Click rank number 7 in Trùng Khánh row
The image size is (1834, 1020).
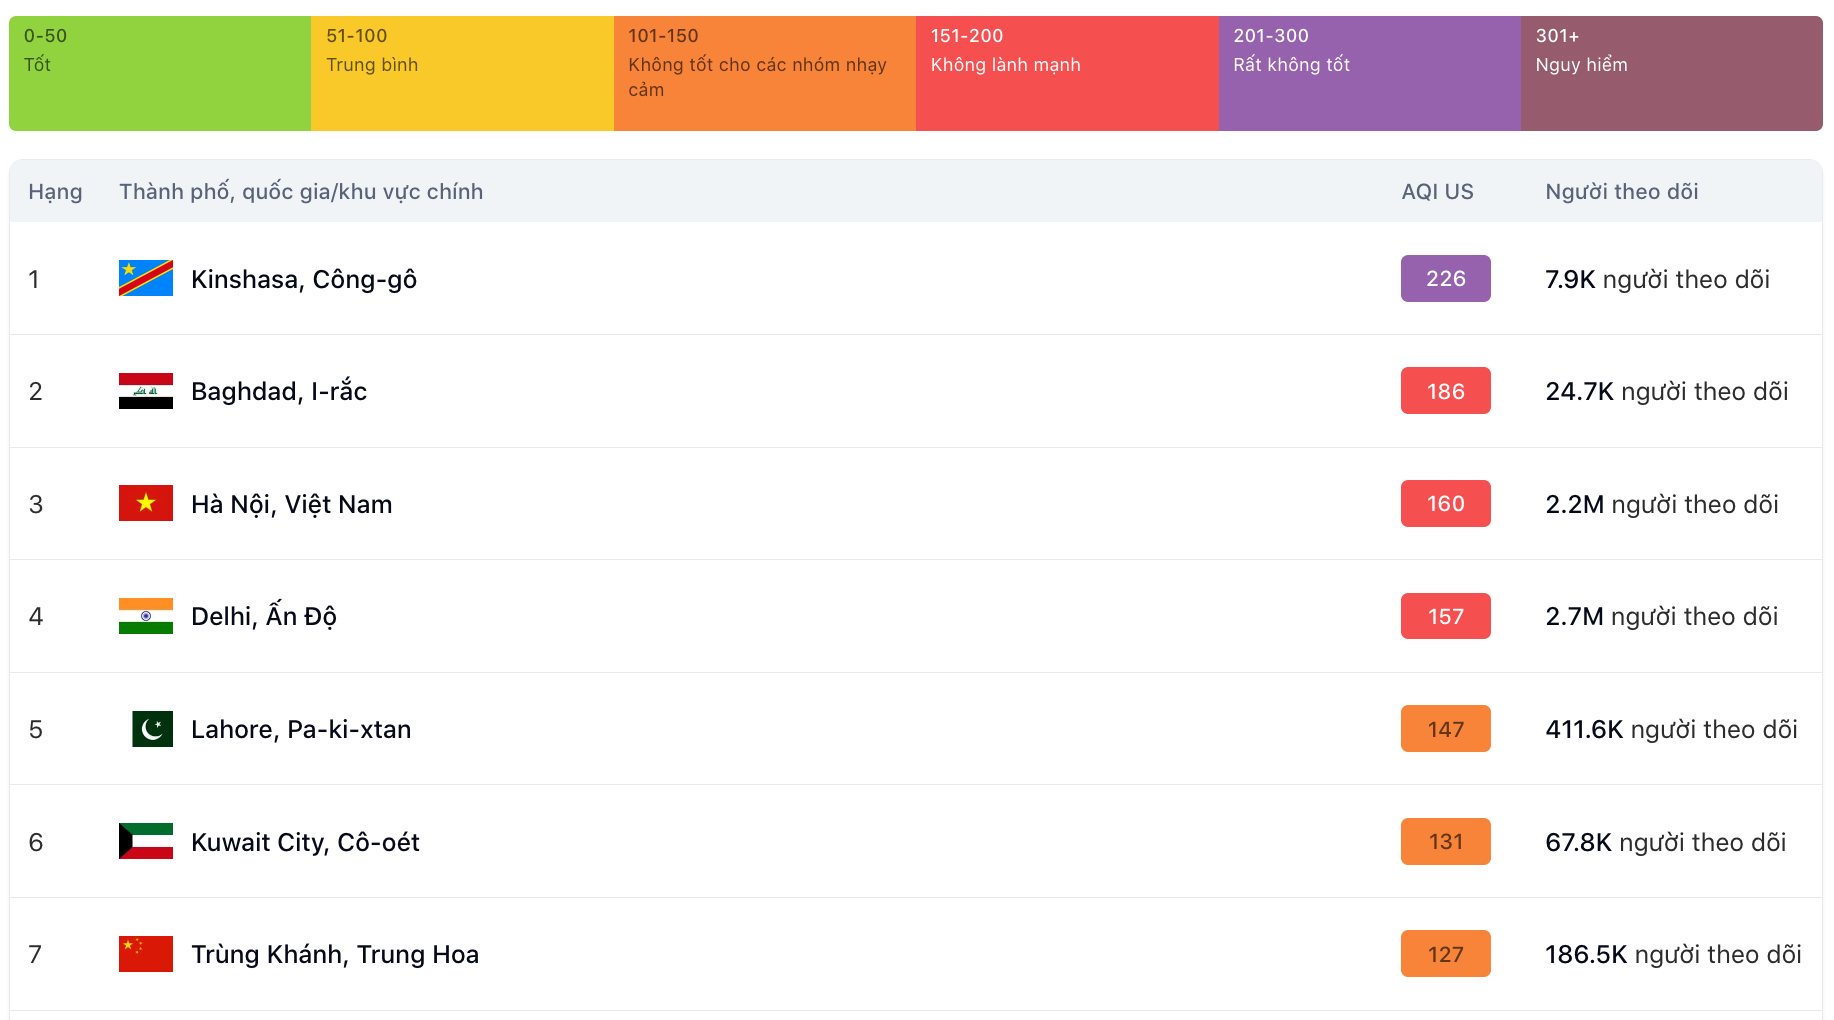tap(35, 954)
